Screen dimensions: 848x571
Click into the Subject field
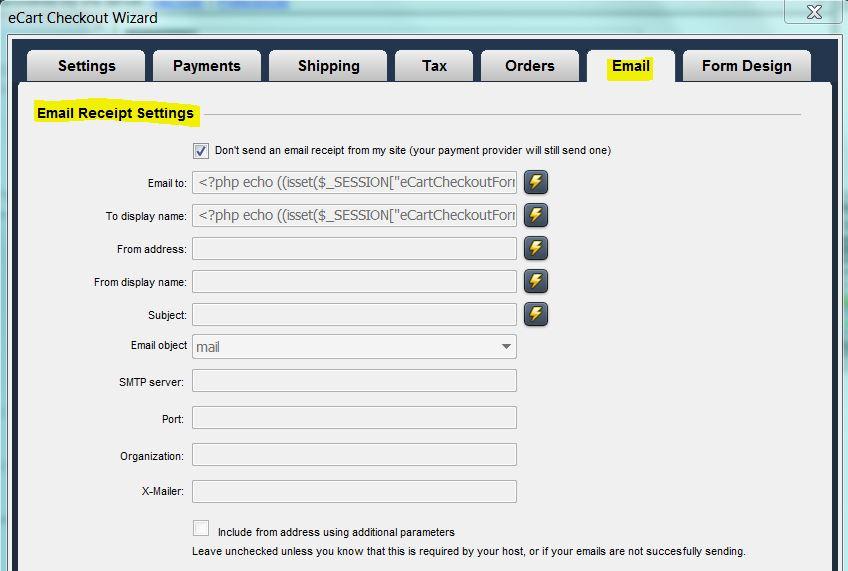click(x=354, y=315)
